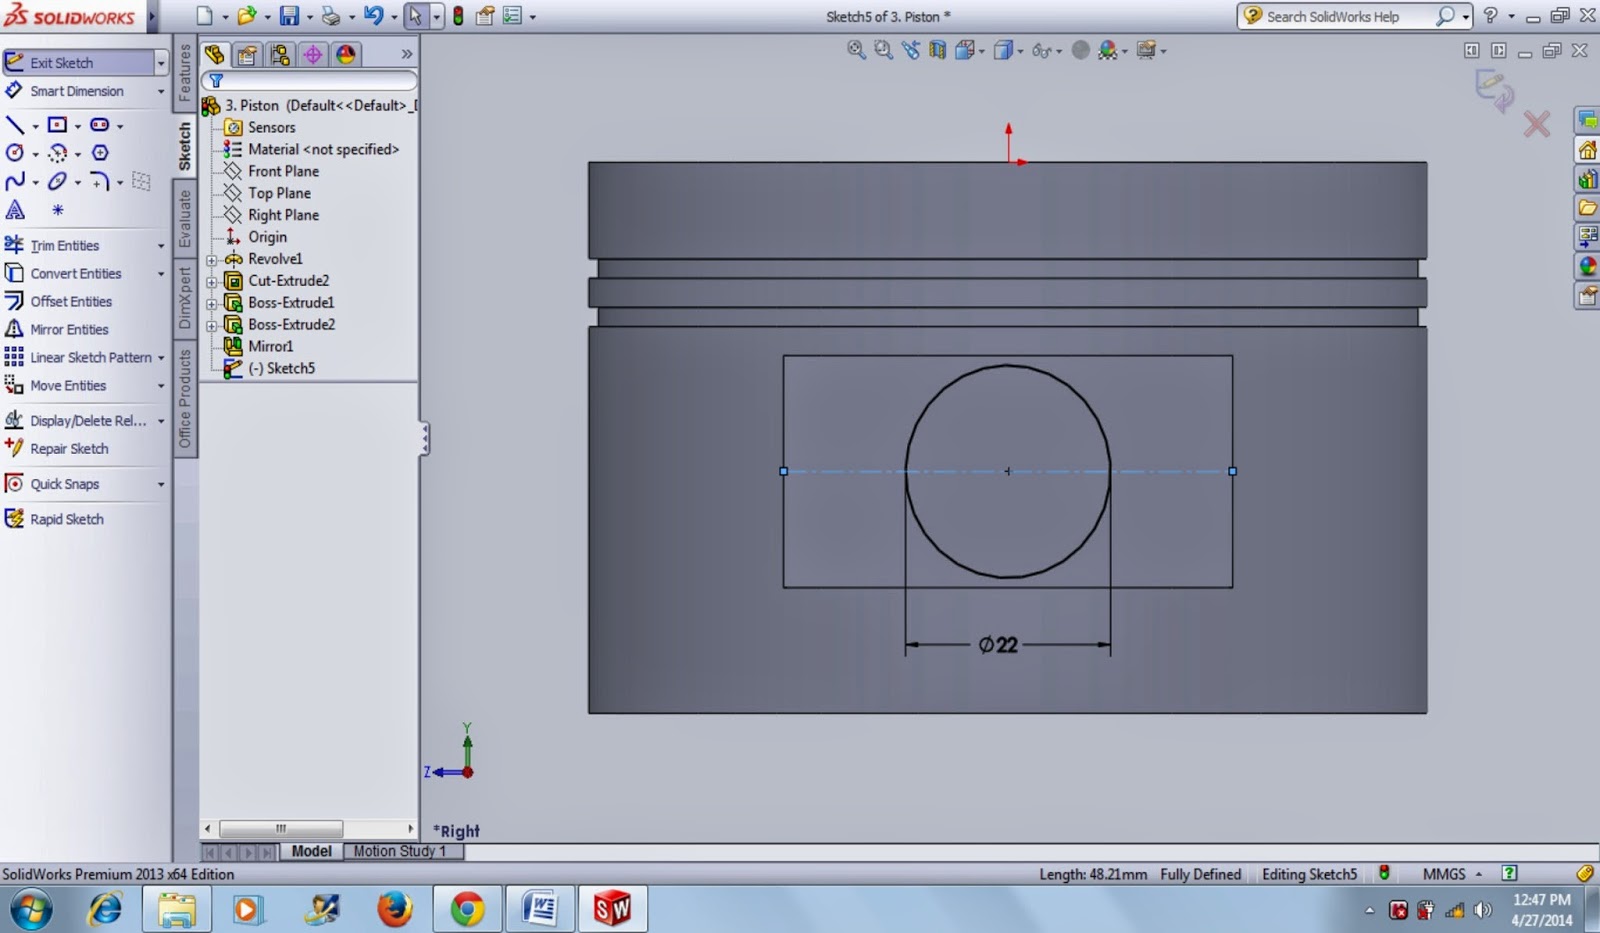Click the Repair Sketch button
The image size is (1600, 933).
tap(69, 449)
